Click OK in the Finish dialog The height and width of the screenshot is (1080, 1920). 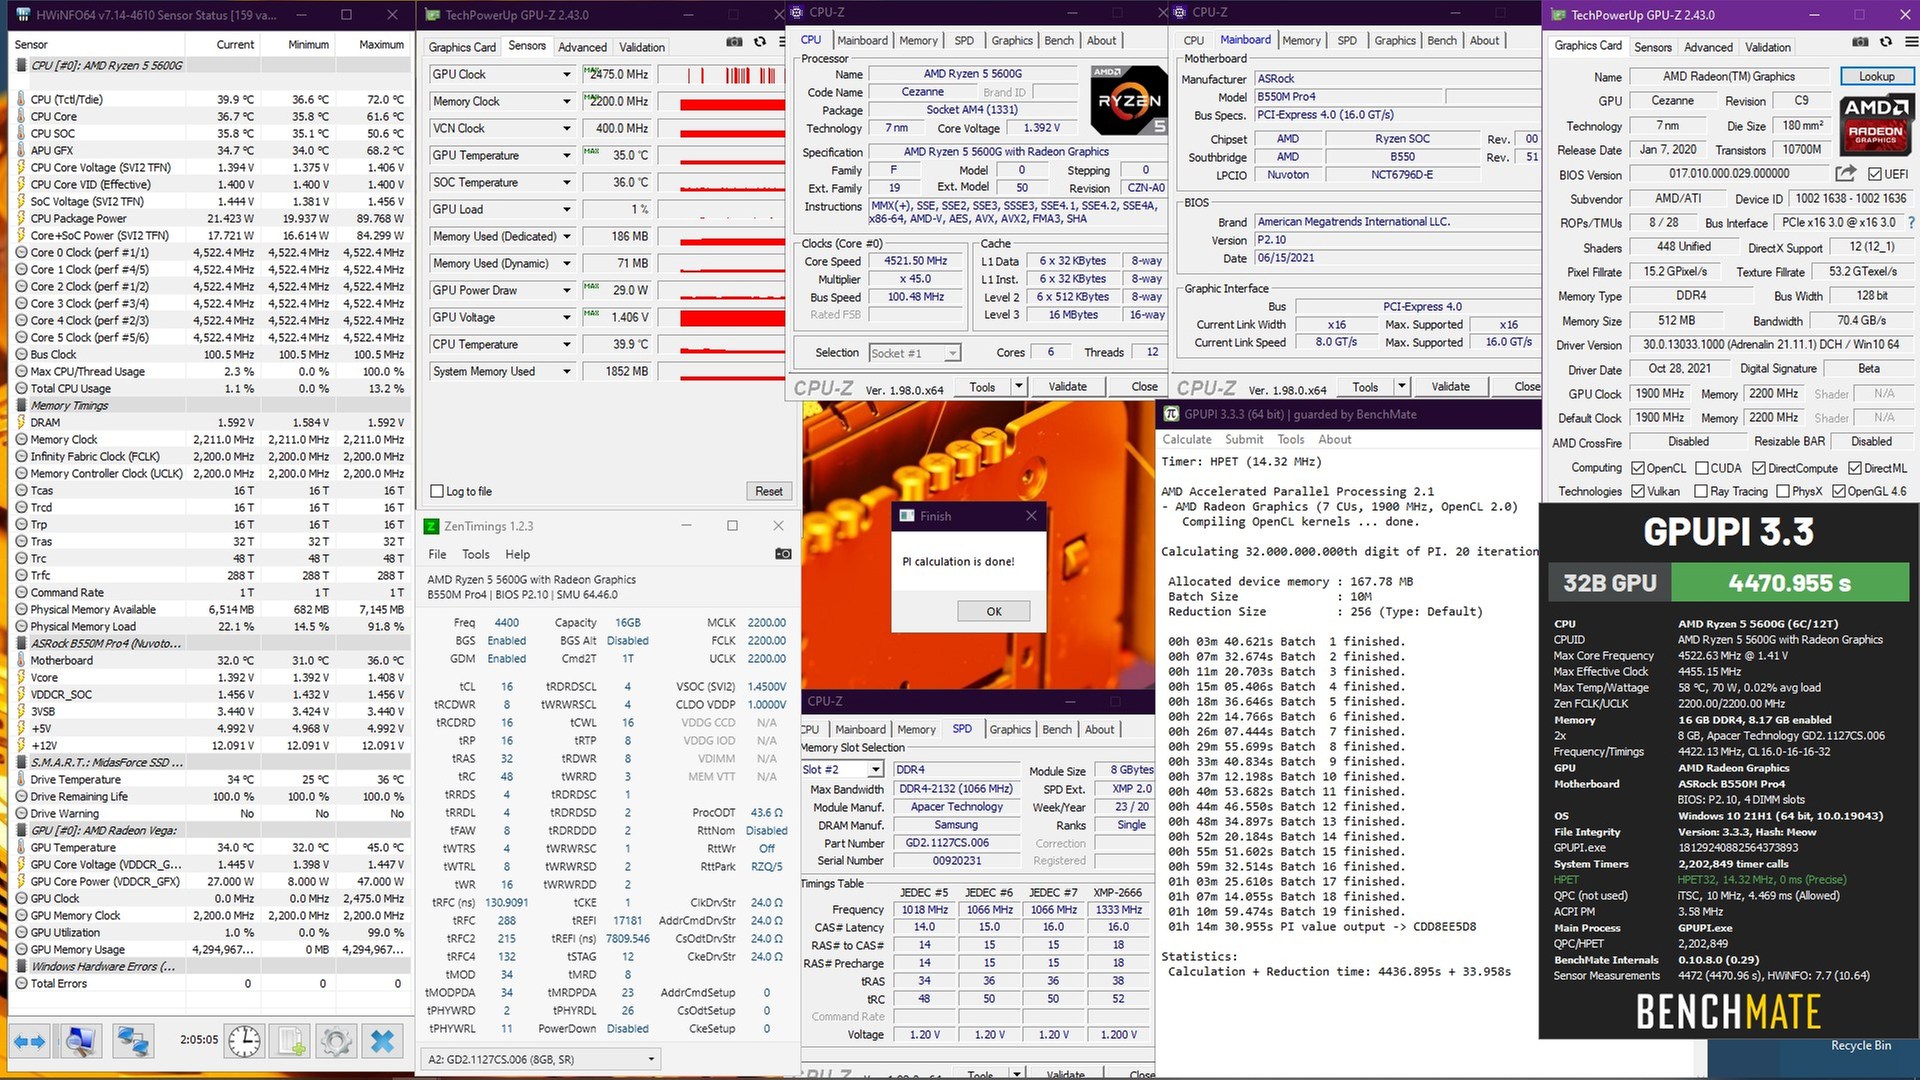993,611
